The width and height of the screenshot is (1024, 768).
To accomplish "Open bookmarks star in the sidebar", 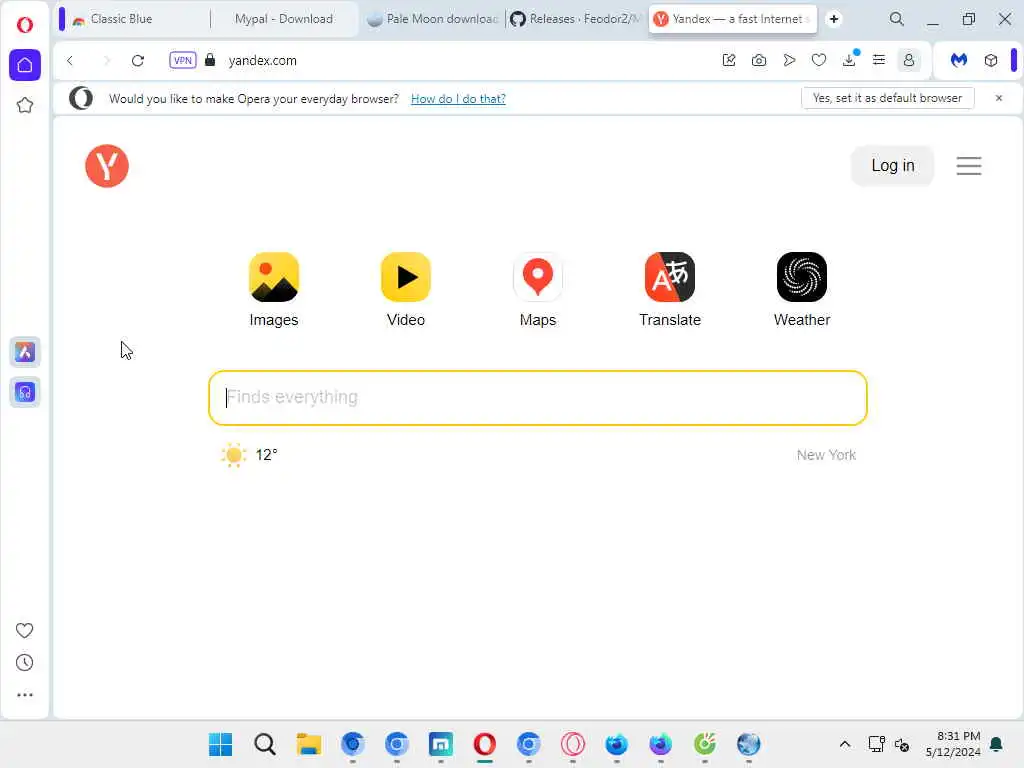I will point(25,105).
